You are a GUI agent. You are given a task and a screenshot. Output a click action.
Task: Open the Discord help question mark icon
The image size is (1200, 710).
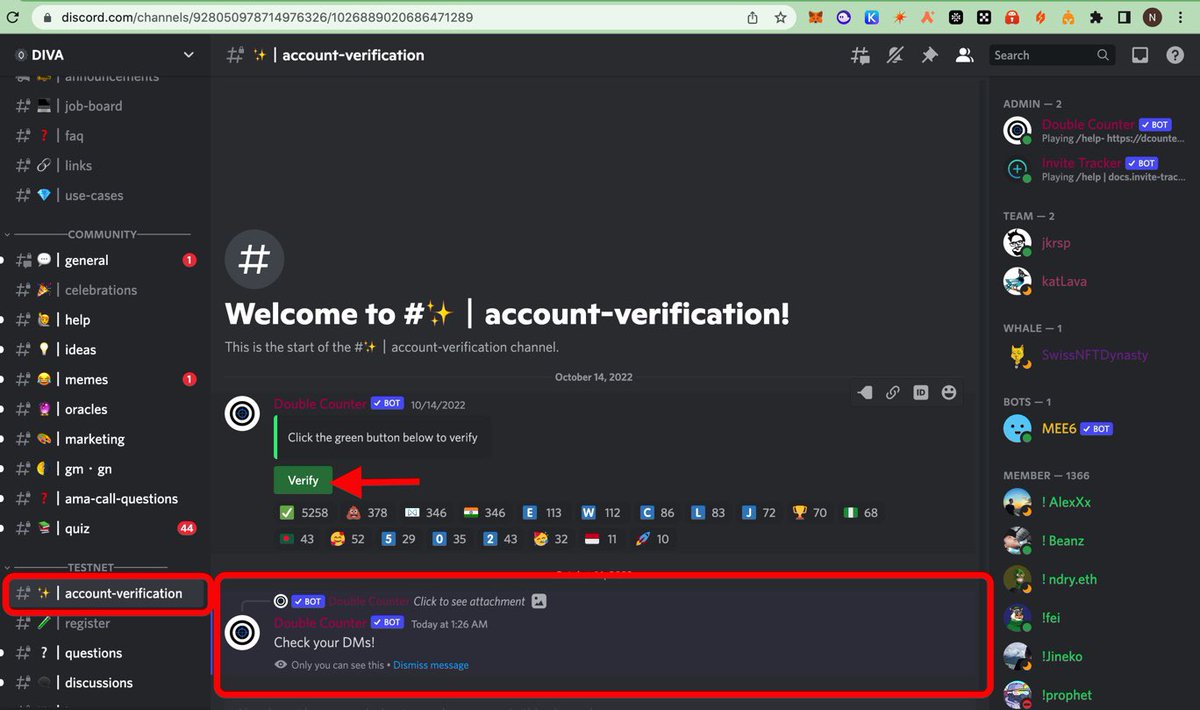pyautogui.click(x=1175, y=56)
